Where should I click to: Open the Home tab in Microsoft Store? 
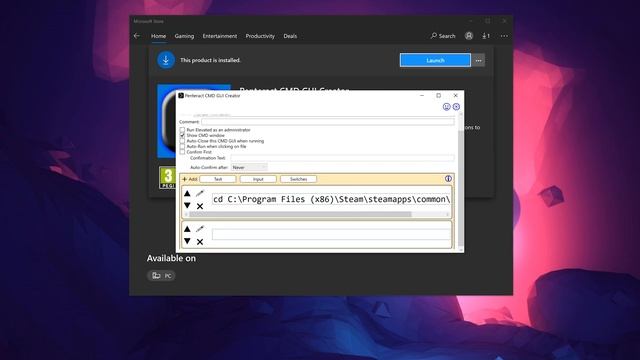158,36
